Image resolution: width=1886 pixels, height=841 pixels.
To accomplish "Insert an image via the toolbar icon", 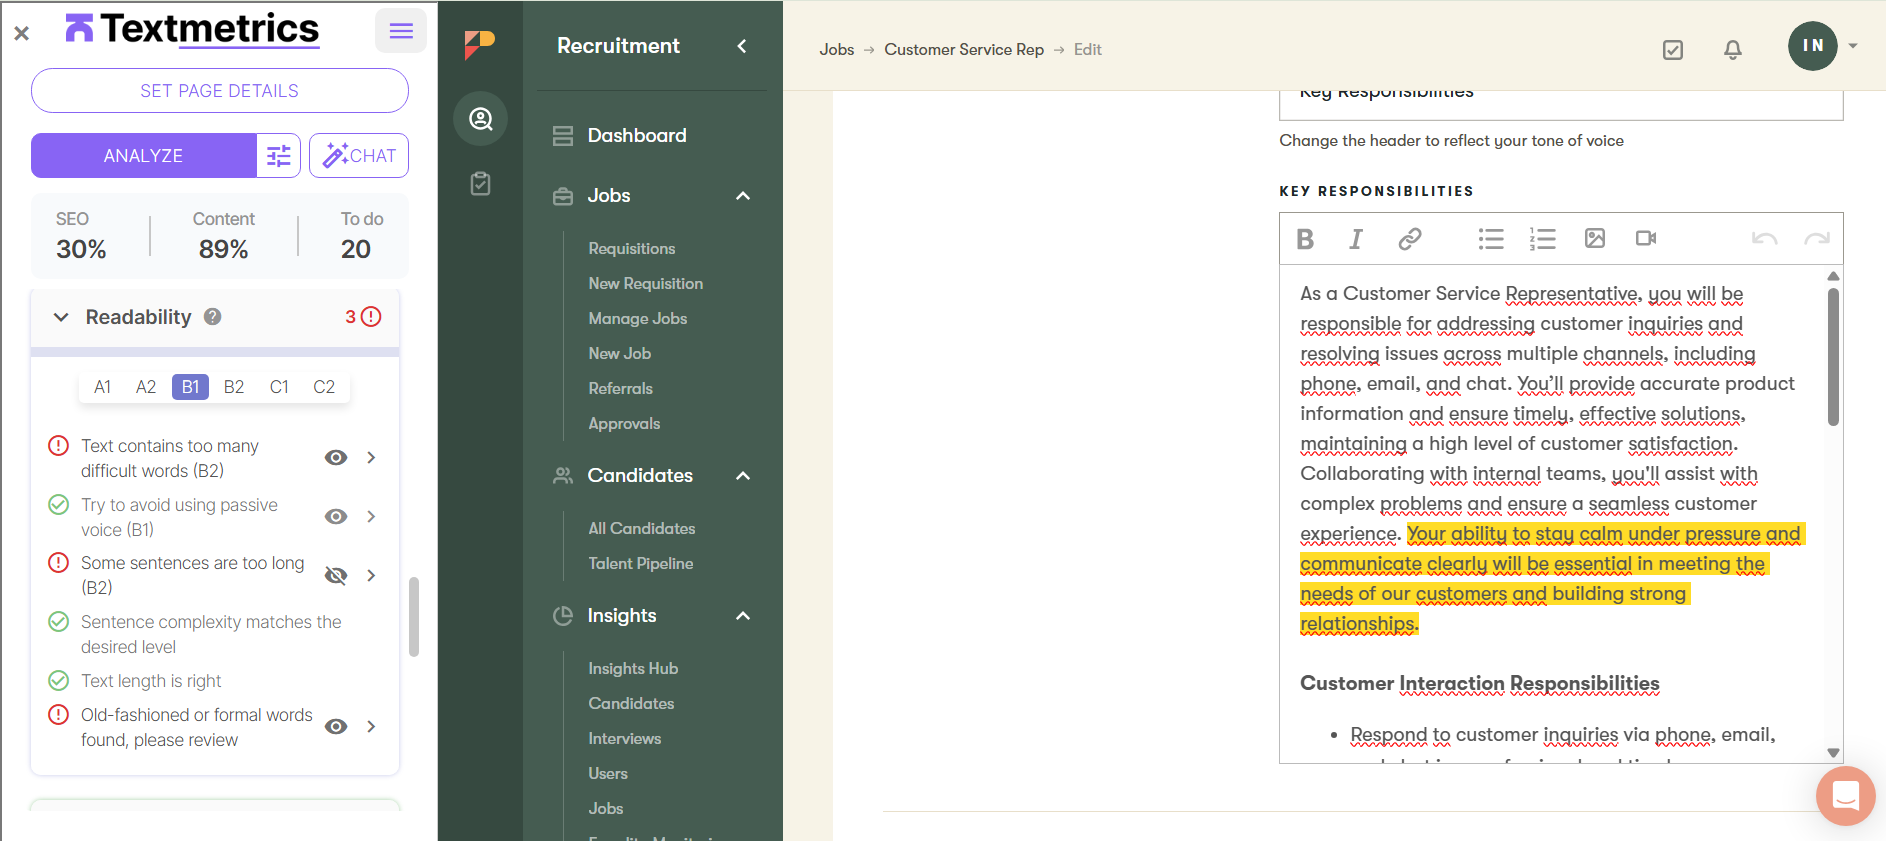I will pyautogui.click(x=1595, y=238).
